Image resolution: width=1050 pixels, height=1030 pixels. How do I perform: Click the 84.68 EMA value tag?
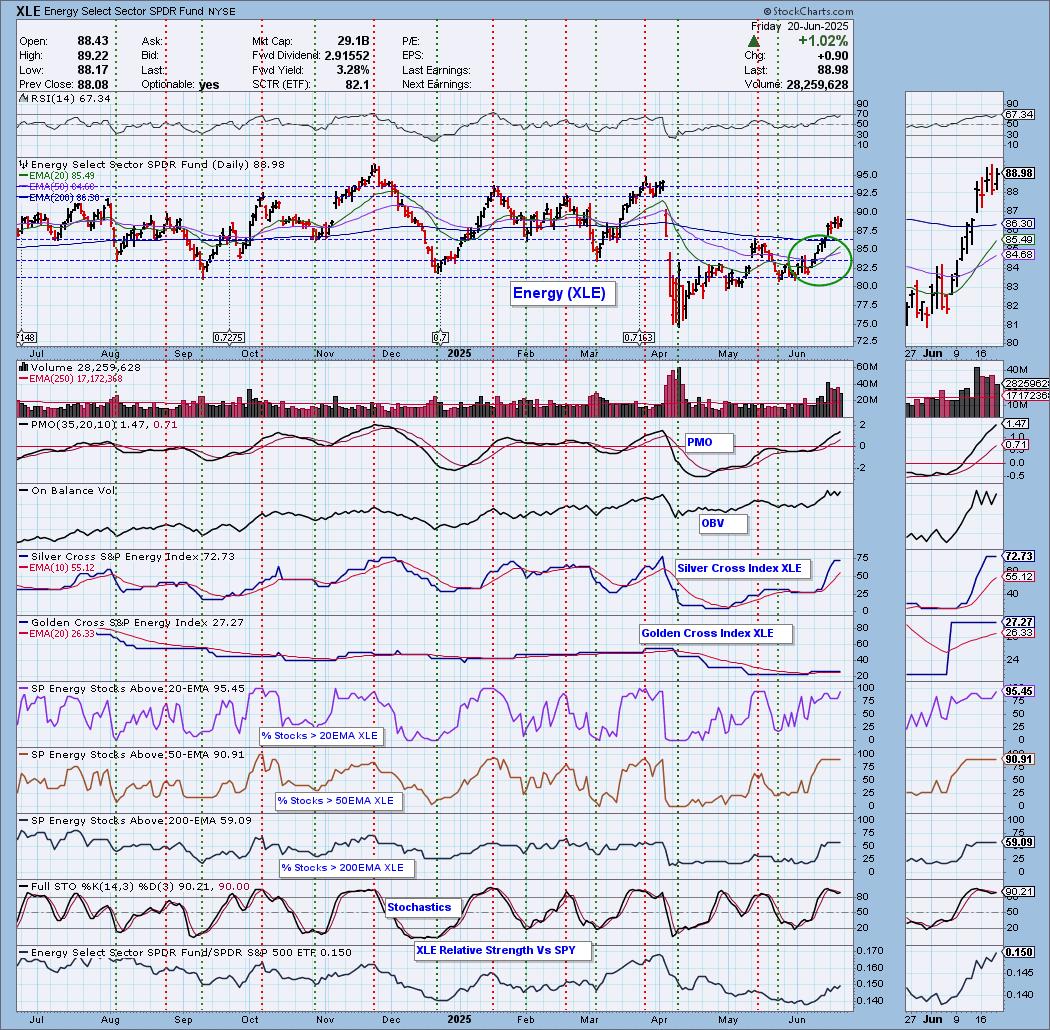point(1019,254)
